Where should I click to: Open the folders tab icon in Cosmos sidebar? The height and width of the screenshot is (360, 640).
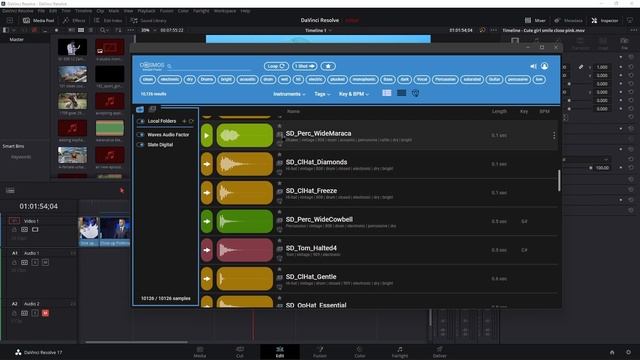coord(140,109)
